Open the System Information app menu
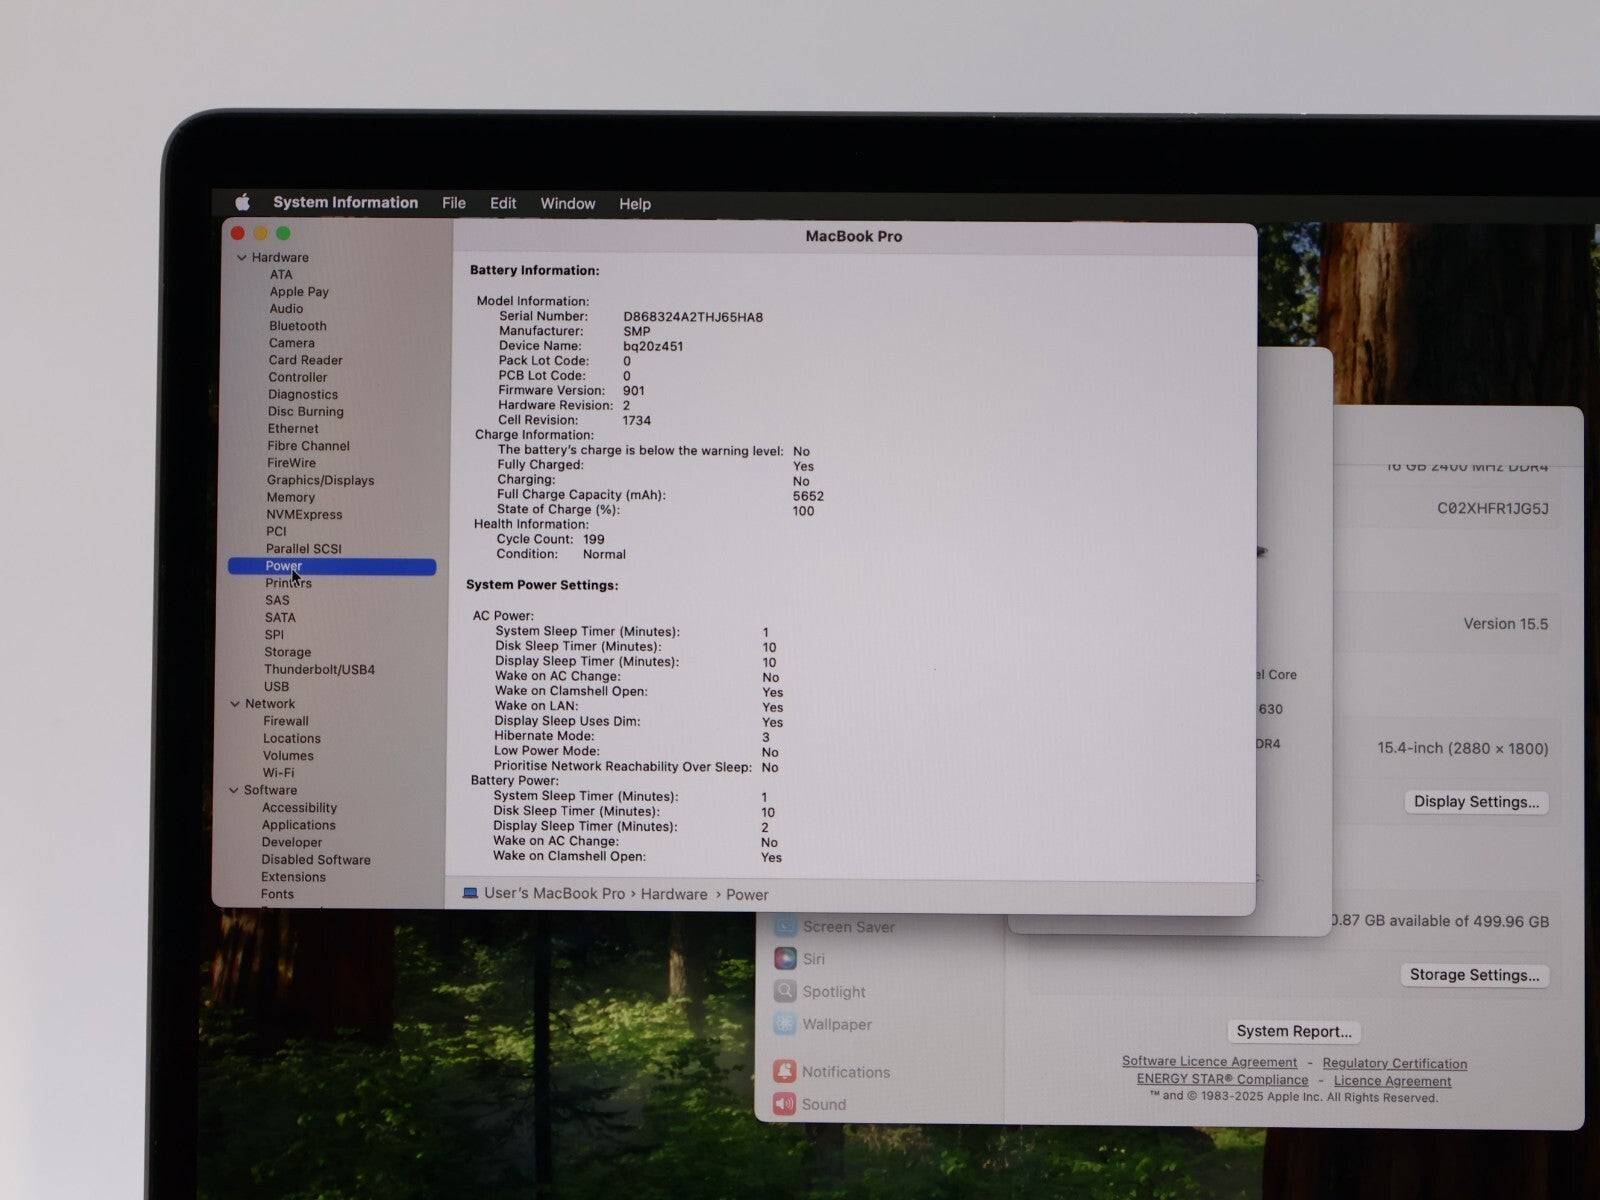The width and height of the screenshot is (1600, 1200). (x=345, y=202)
